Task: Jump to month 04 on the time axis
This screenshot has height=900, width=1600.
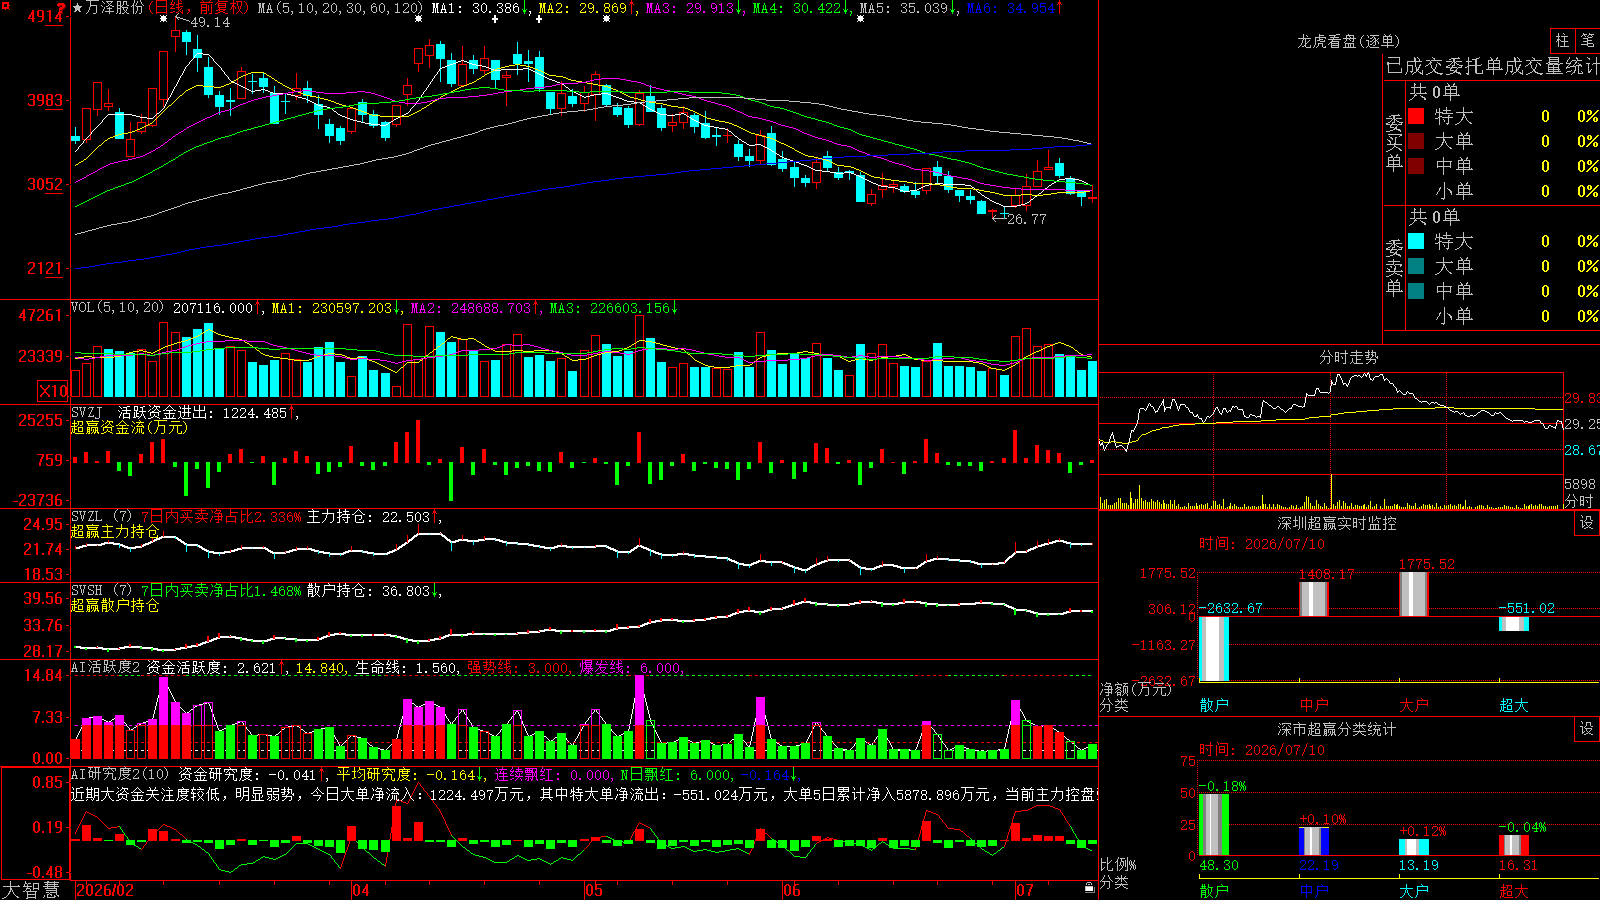Action: tap(361, 890)
